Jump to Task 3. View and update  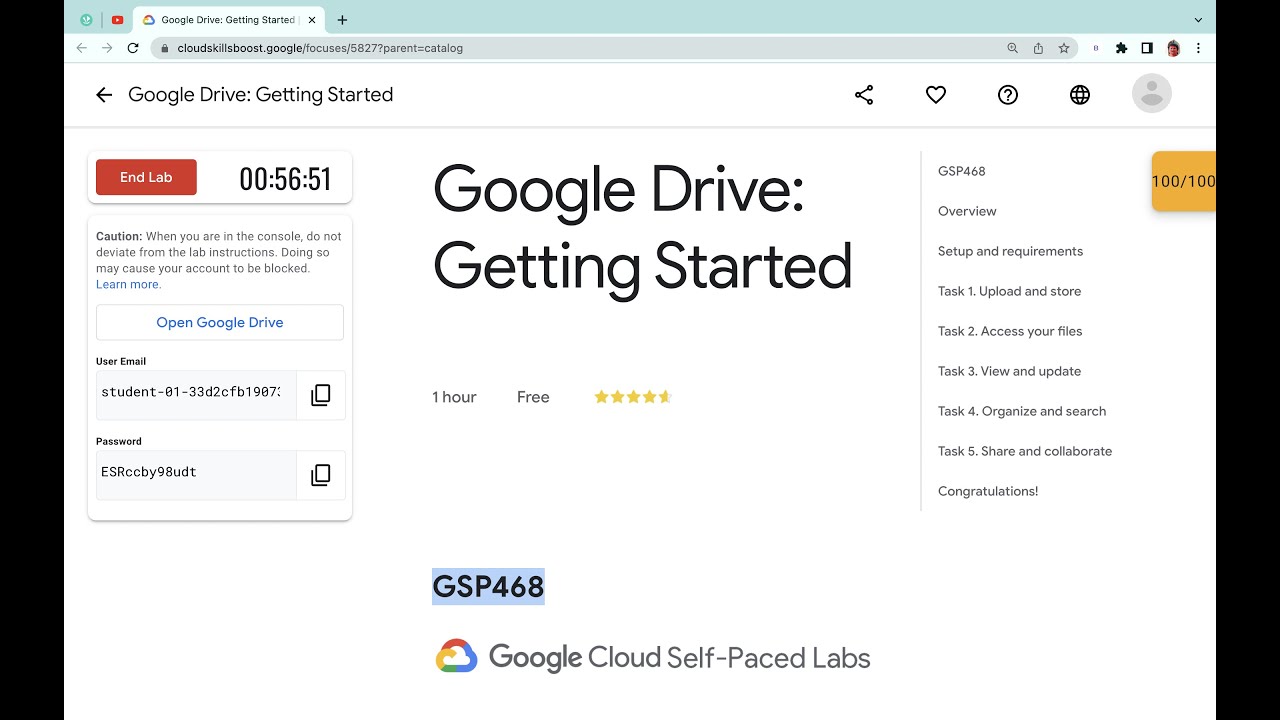[1009, 371]
